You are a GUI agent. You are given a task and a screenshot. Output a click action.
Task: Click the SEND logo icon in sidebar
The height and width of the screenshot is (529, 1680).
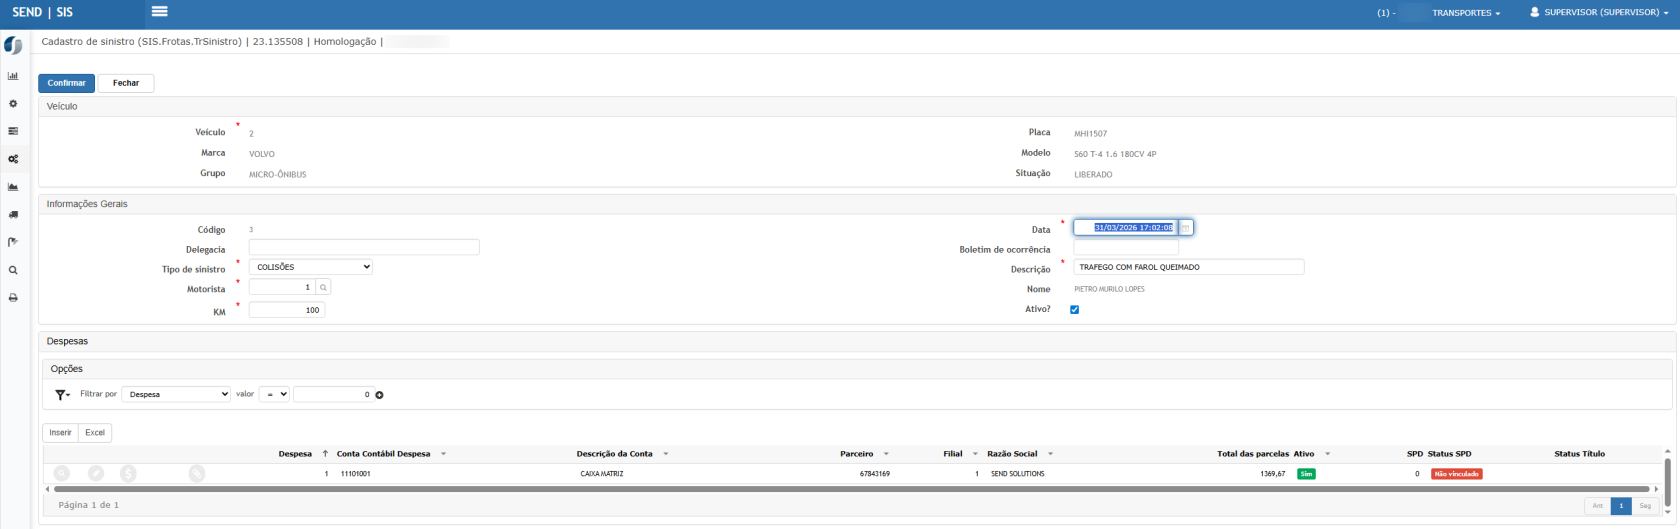(13, 46)
